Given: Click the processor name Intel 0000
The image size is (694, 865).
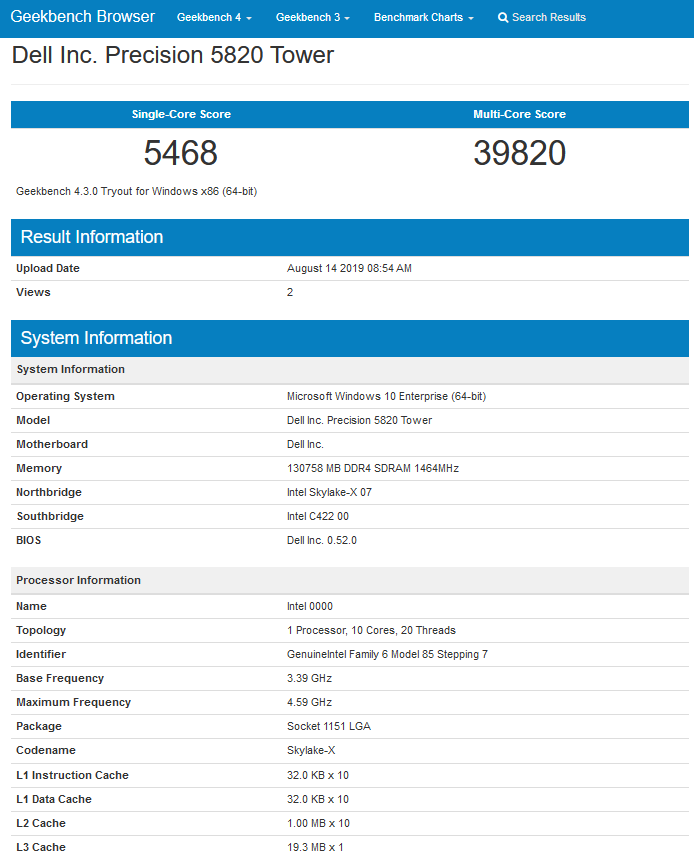Looking at the screenshot, I should click(309, 606).
